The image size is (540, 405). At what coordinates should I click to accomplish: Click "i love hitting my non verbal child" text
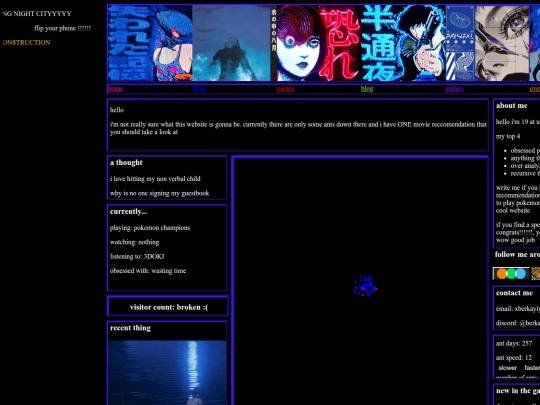pos(155,179)
